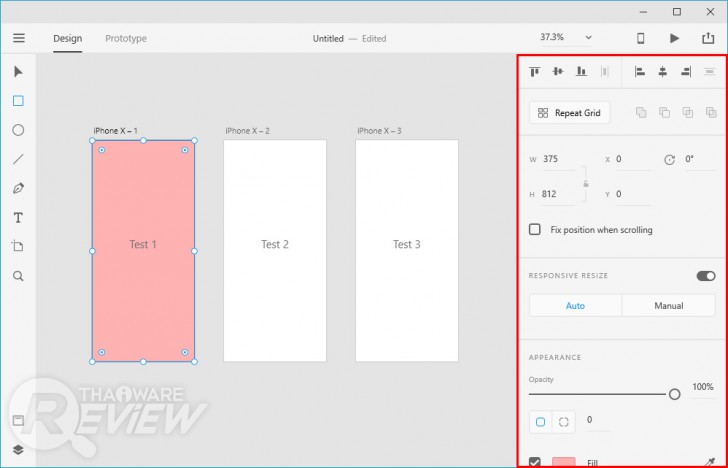728x468 pixels.
Task: Open the Layers panel icon
Action: point(18,450)
